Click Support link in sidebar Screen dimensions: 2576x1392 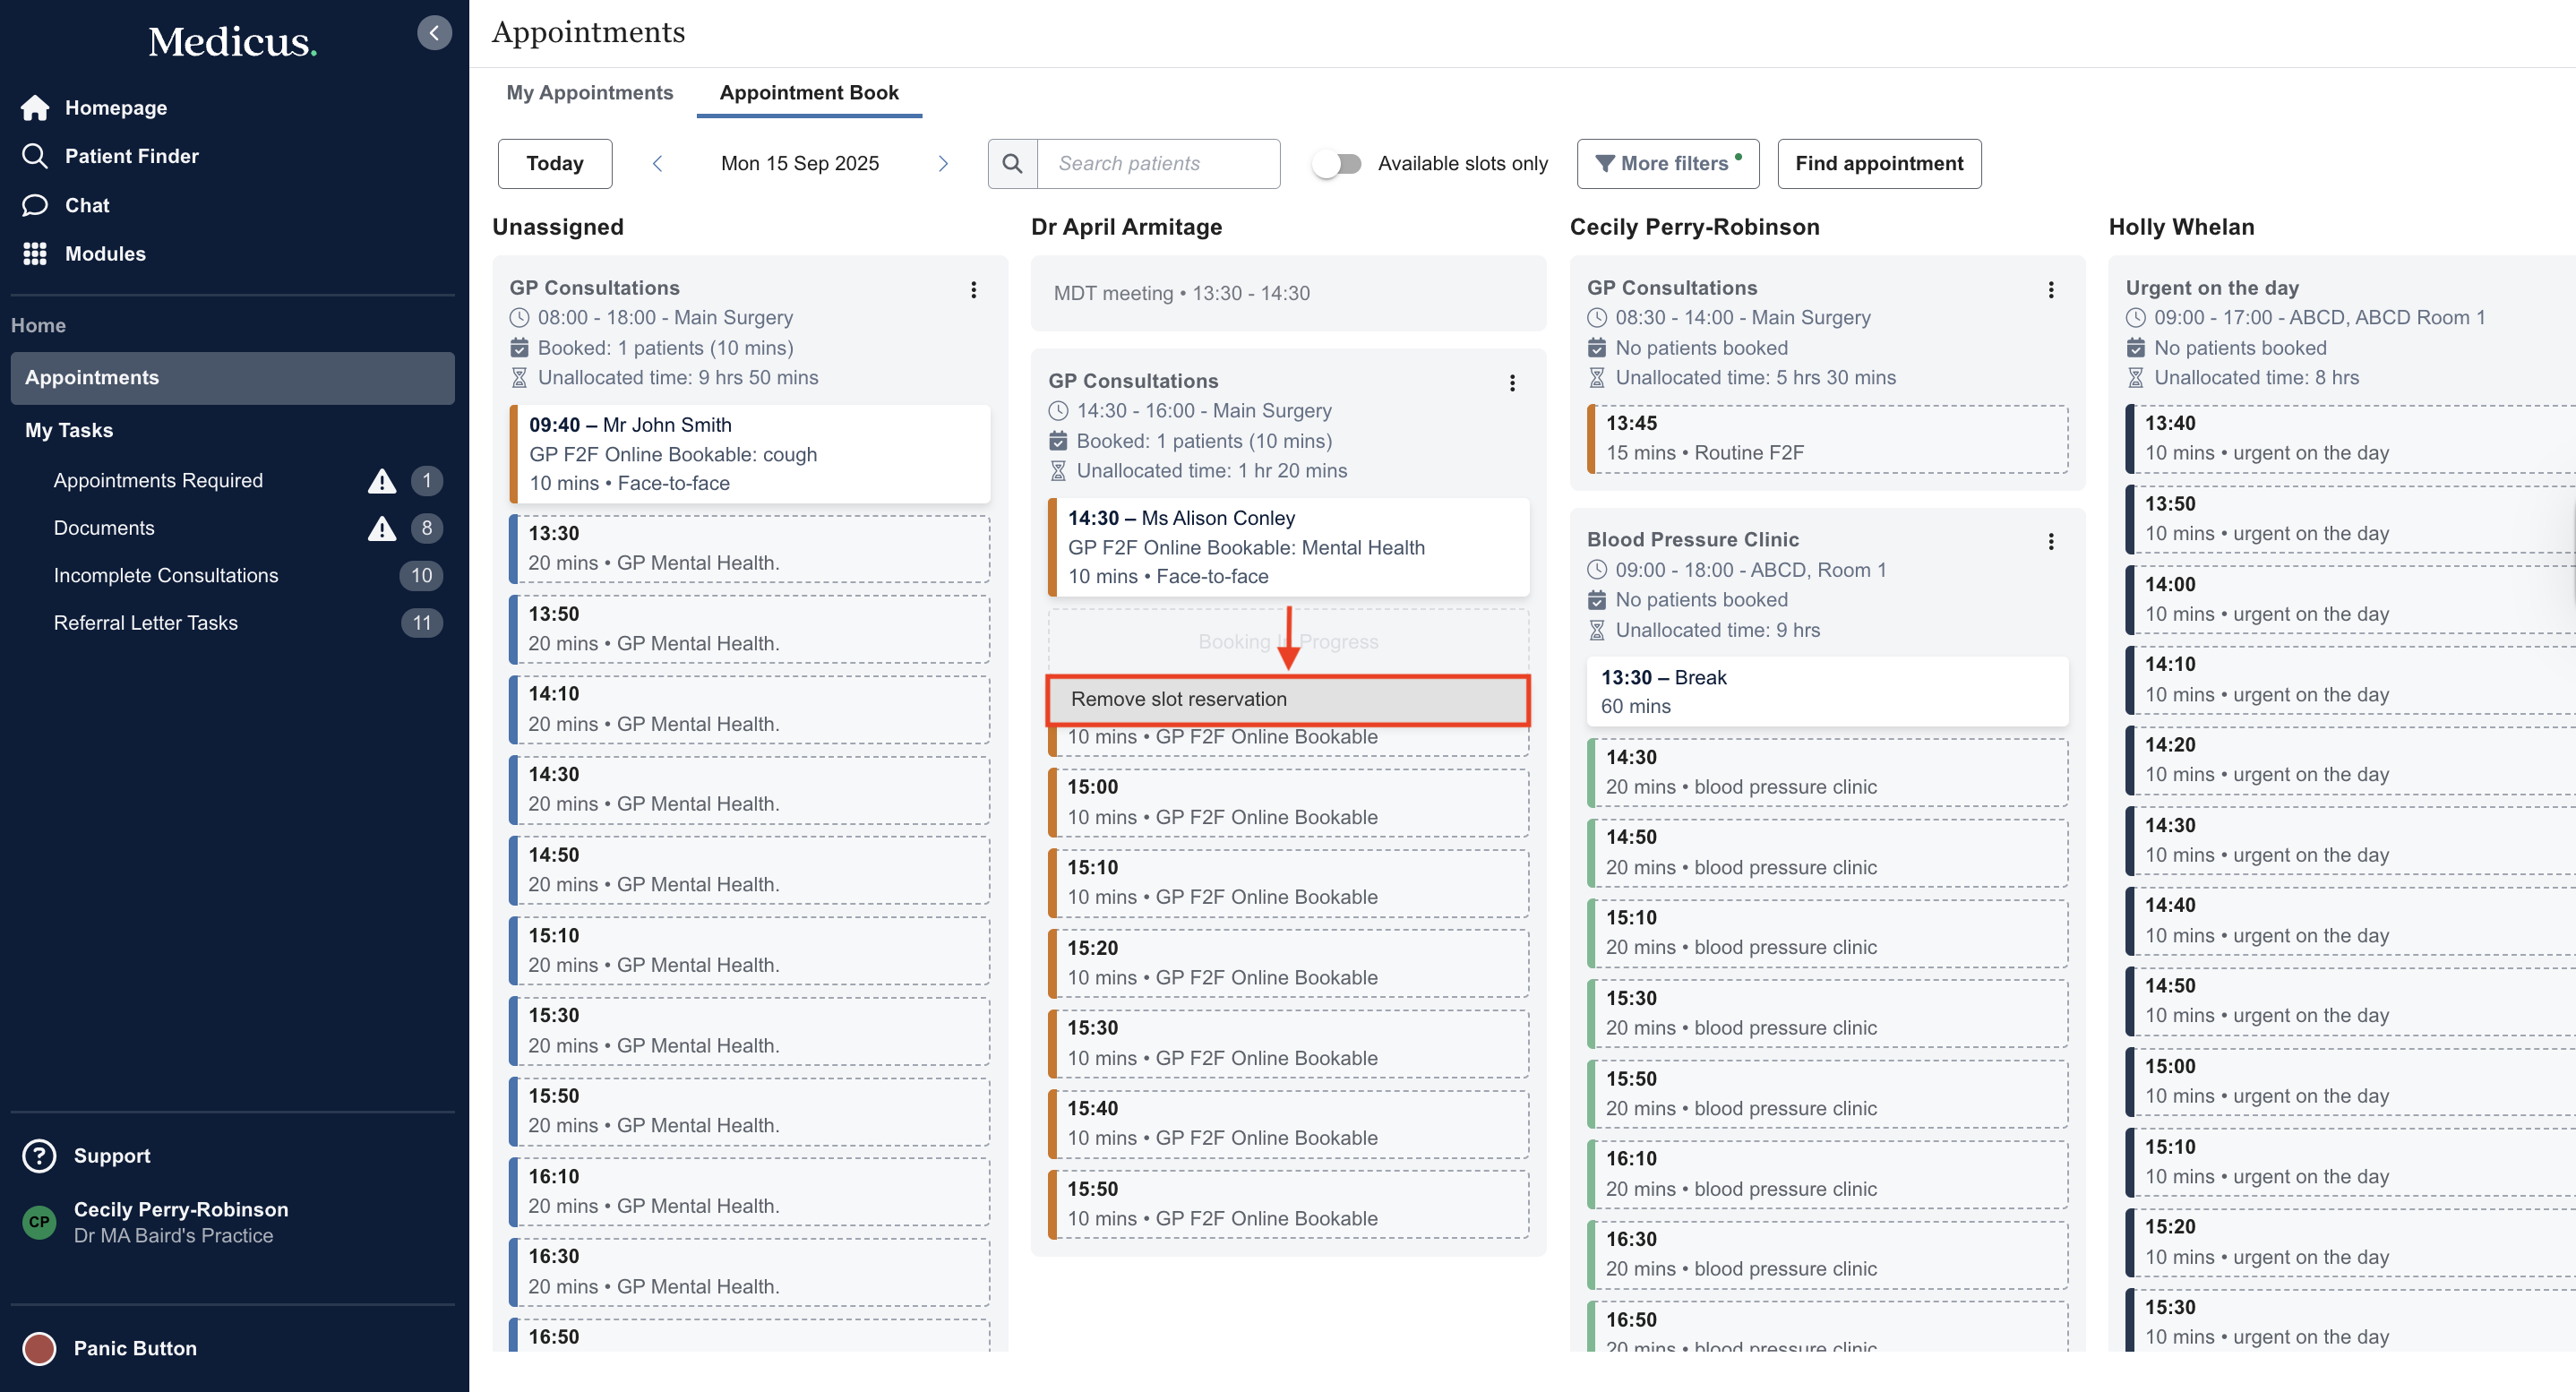click(x=112, y=1155)
